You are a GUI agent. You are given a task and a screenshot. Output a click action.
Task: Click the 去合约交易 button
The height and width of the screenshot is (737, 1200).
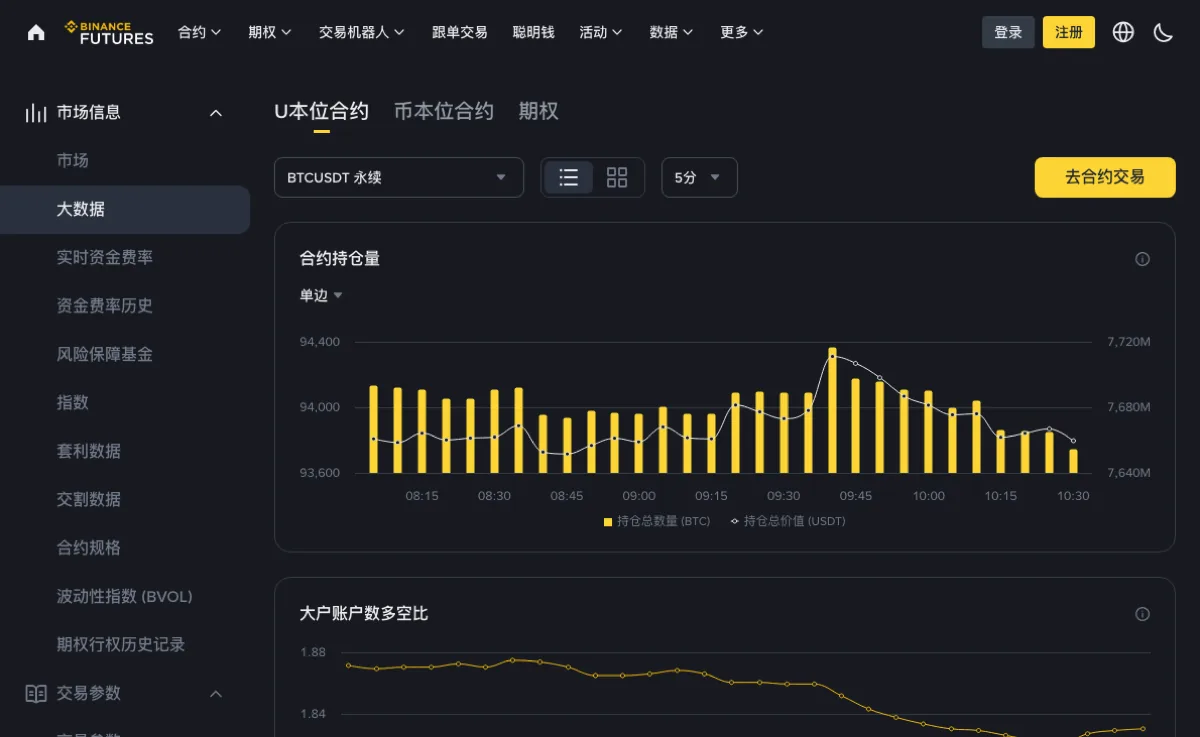coord(1105,177)
